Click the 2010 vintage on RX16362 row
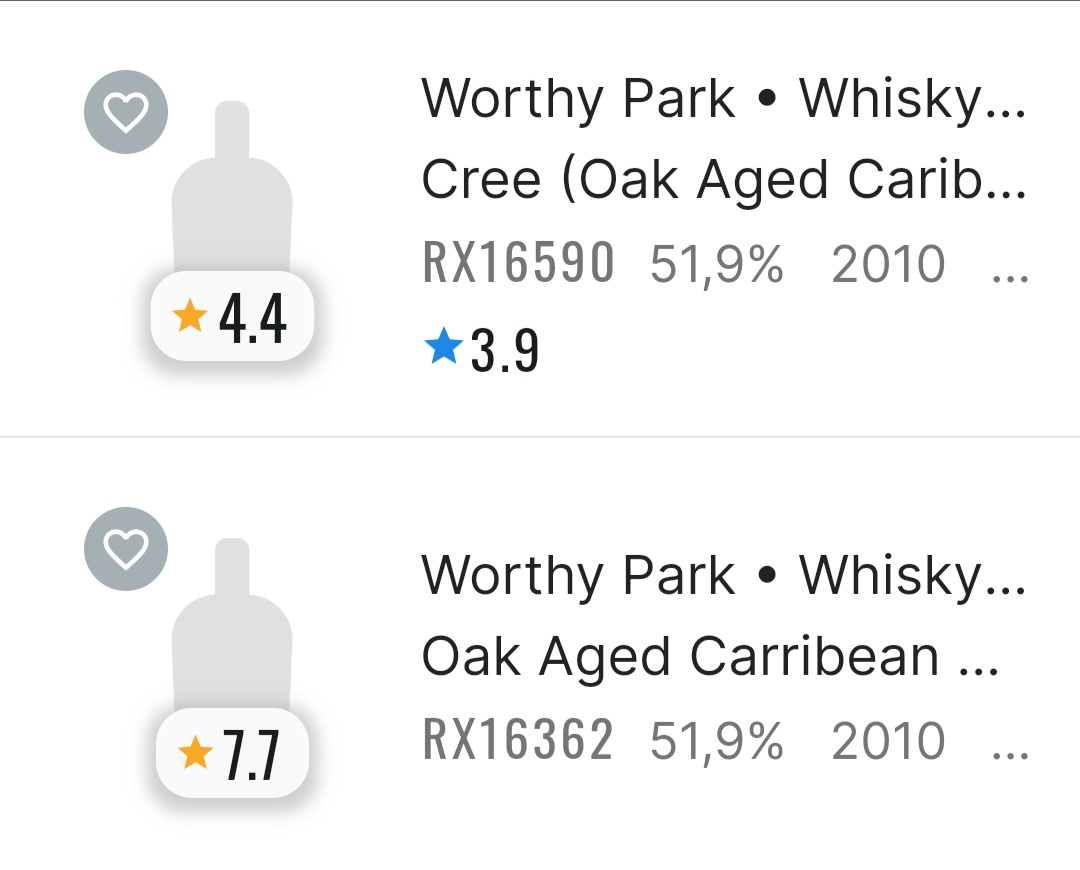Screen dimensions: 1080x870 click(888, 741)
